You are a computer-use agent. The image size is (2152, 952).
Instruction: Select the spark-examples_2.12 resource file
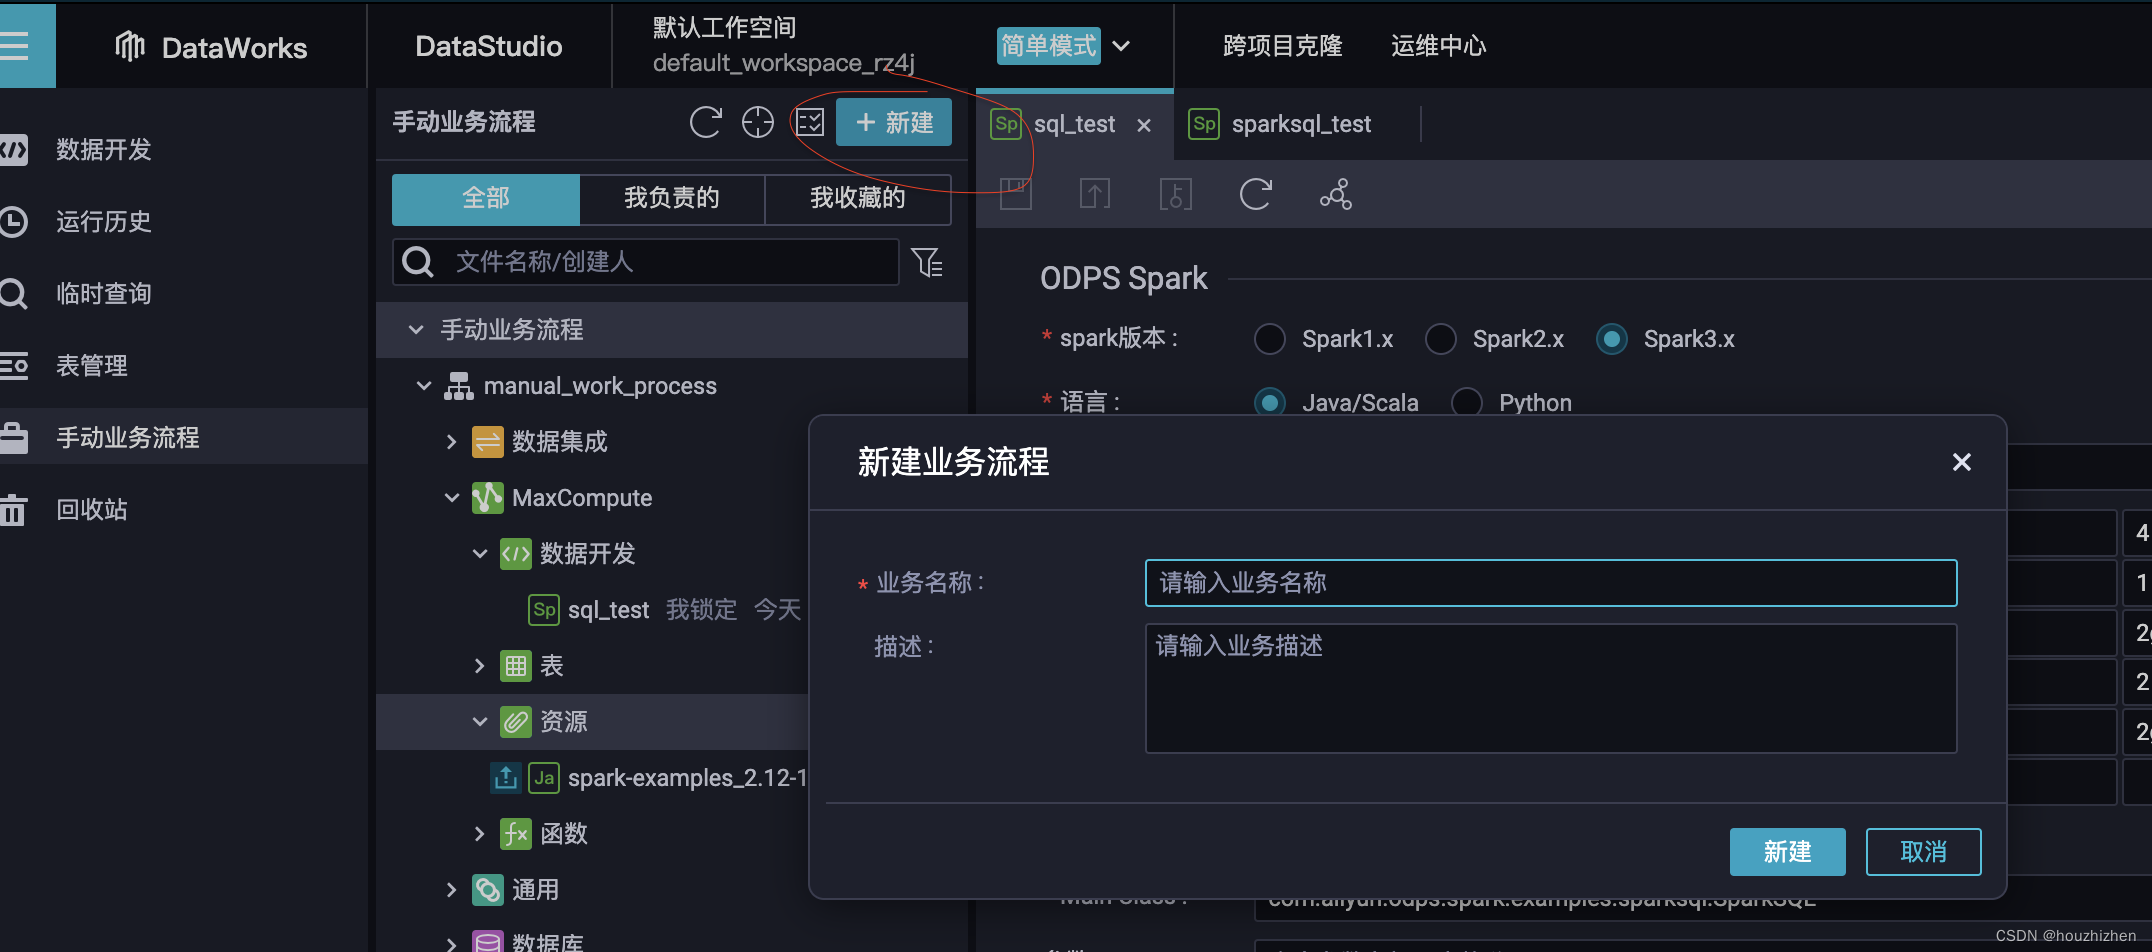pos(687,778)
